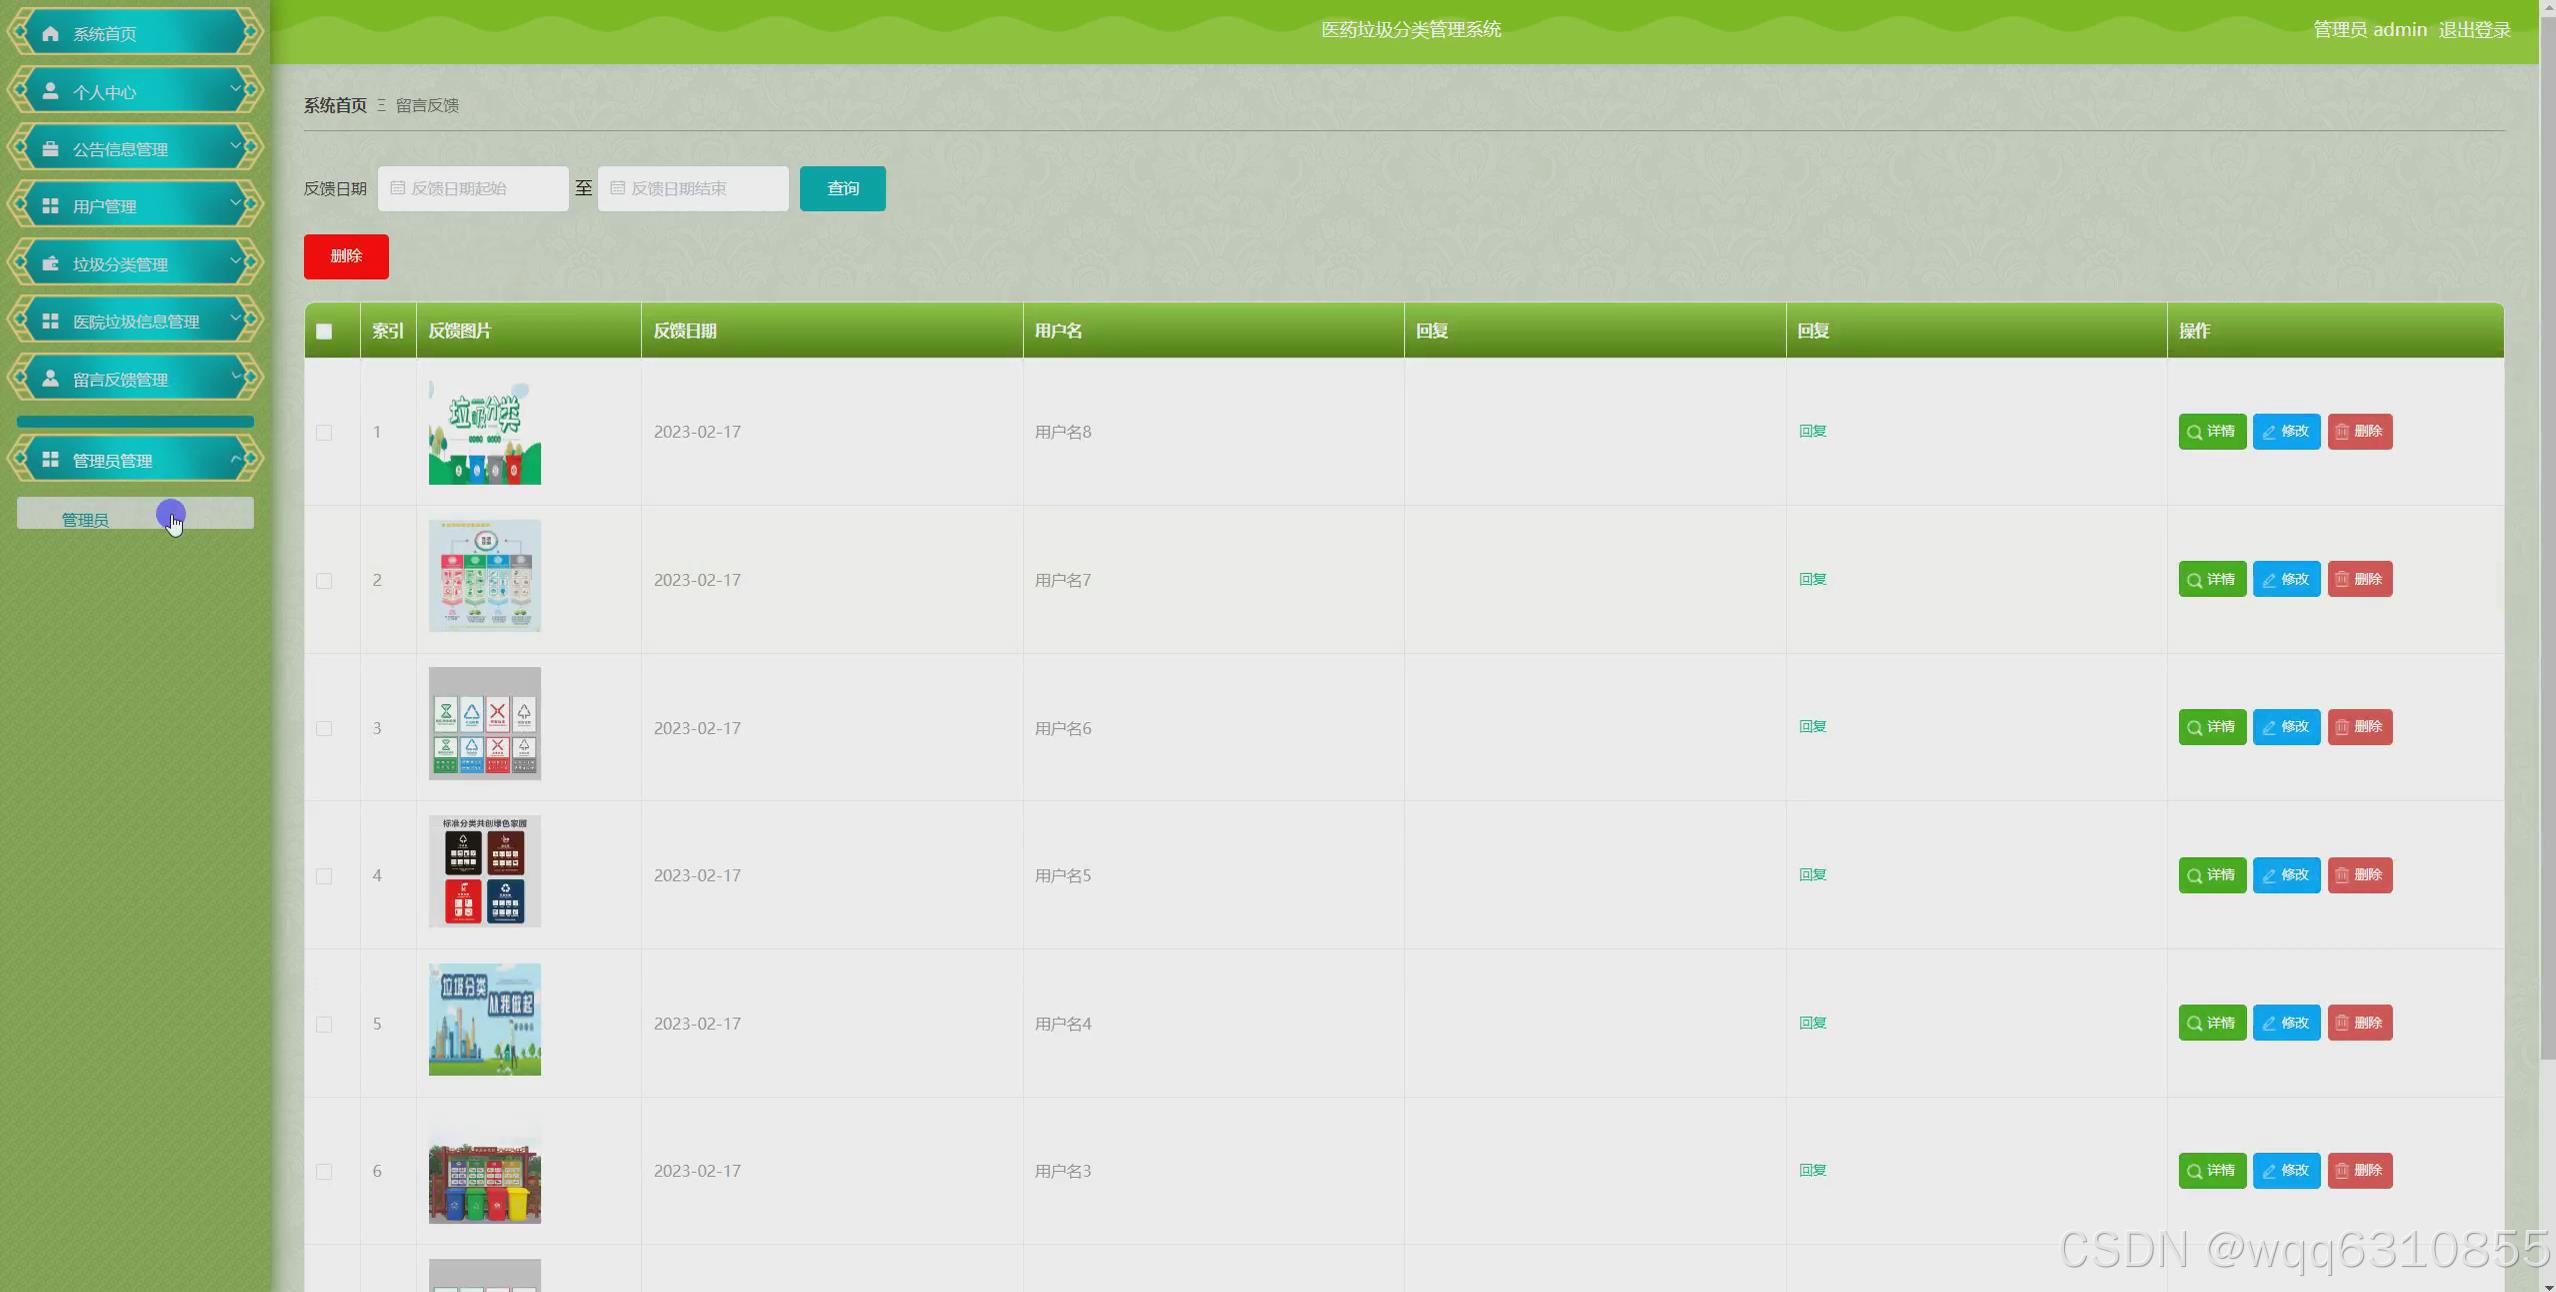Viewport: 2556px width, 1292px height.
Task: Check the checkbox for row 4 用户名5
Action: tap(324, 876)
